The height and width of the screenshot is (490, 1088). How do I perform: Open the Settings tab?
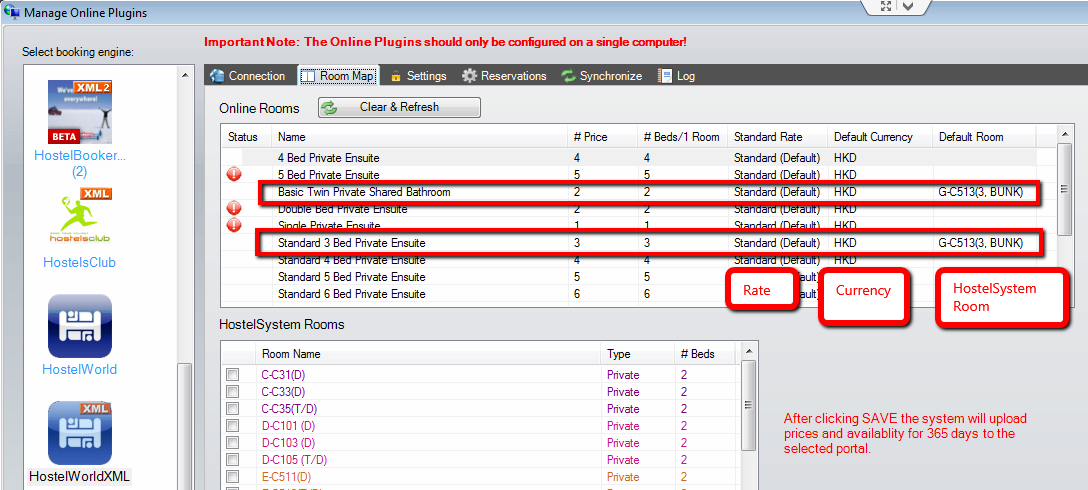click(x=418, y=76)
